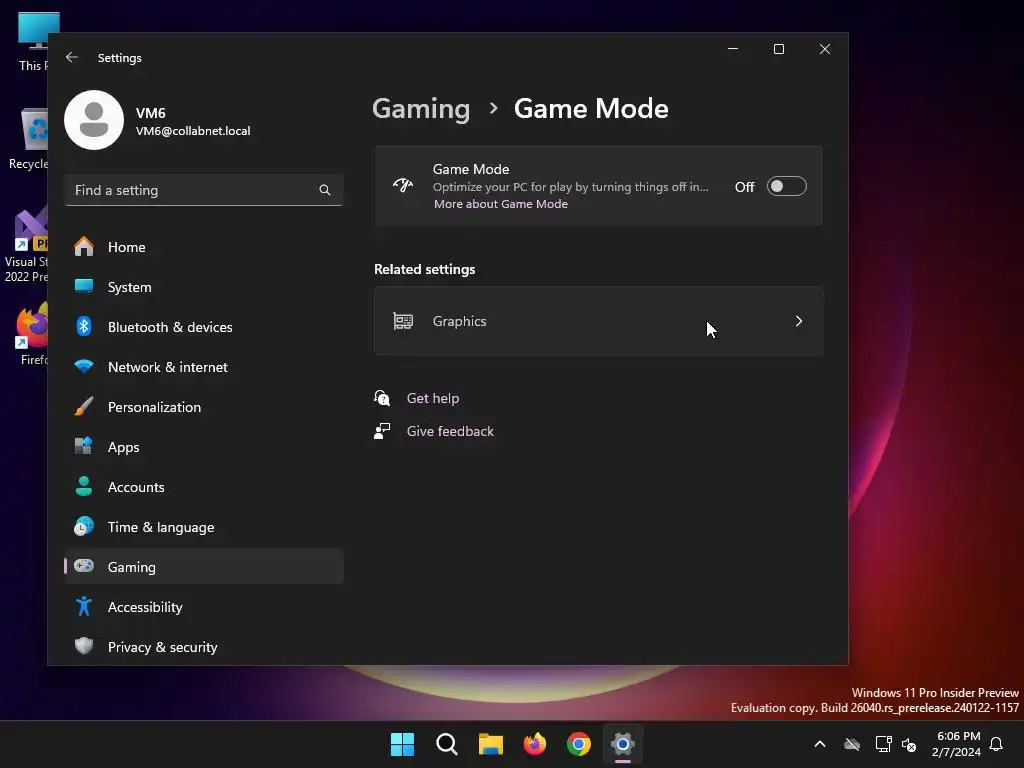1024x768 pixels.
Task: Open Privacy & security settings
Action: (x=204, y=647)
